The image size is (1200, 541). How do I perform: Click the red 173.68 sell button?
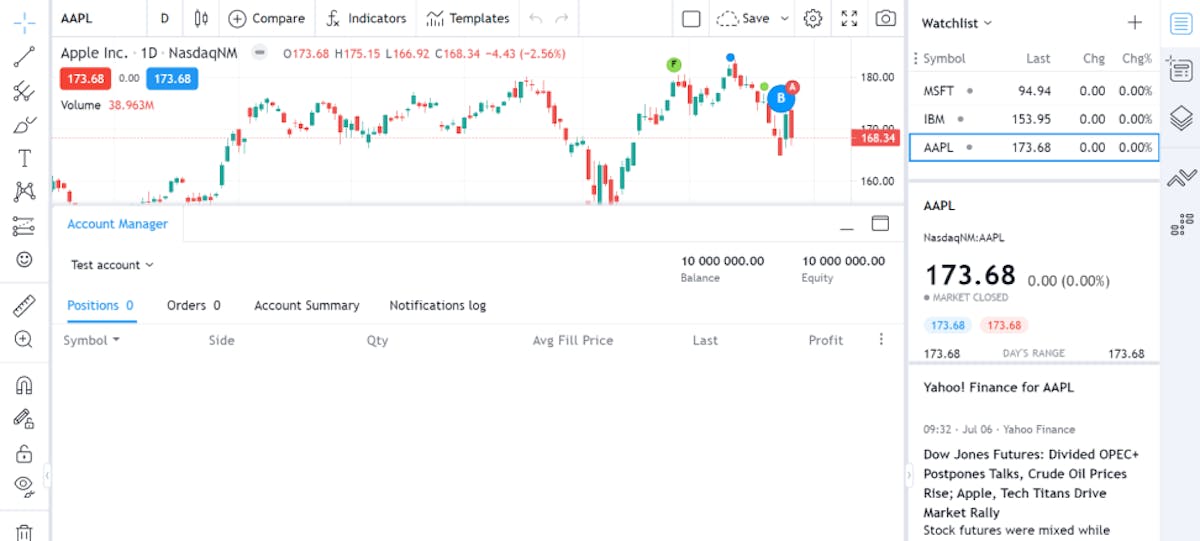click(x=85, y=78)
